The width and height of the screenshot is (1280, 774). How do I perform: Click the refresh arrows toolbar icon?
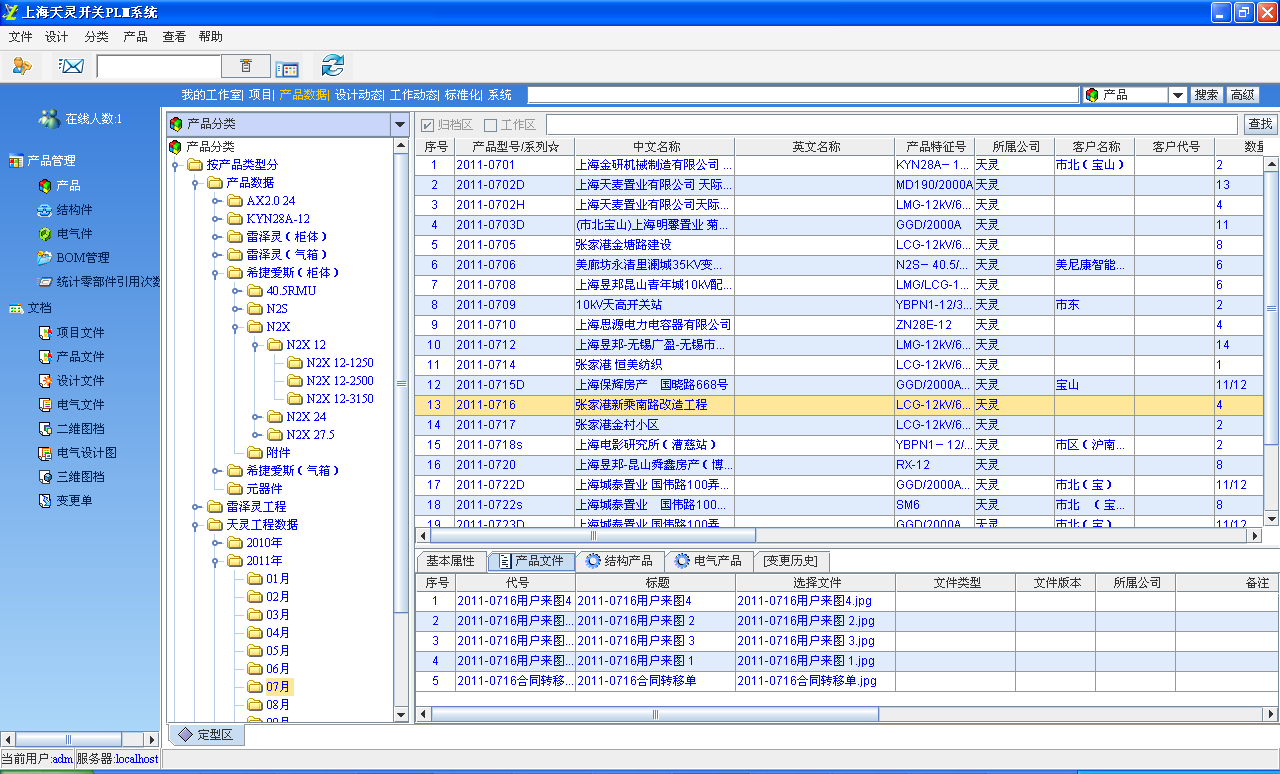point(332,67)
